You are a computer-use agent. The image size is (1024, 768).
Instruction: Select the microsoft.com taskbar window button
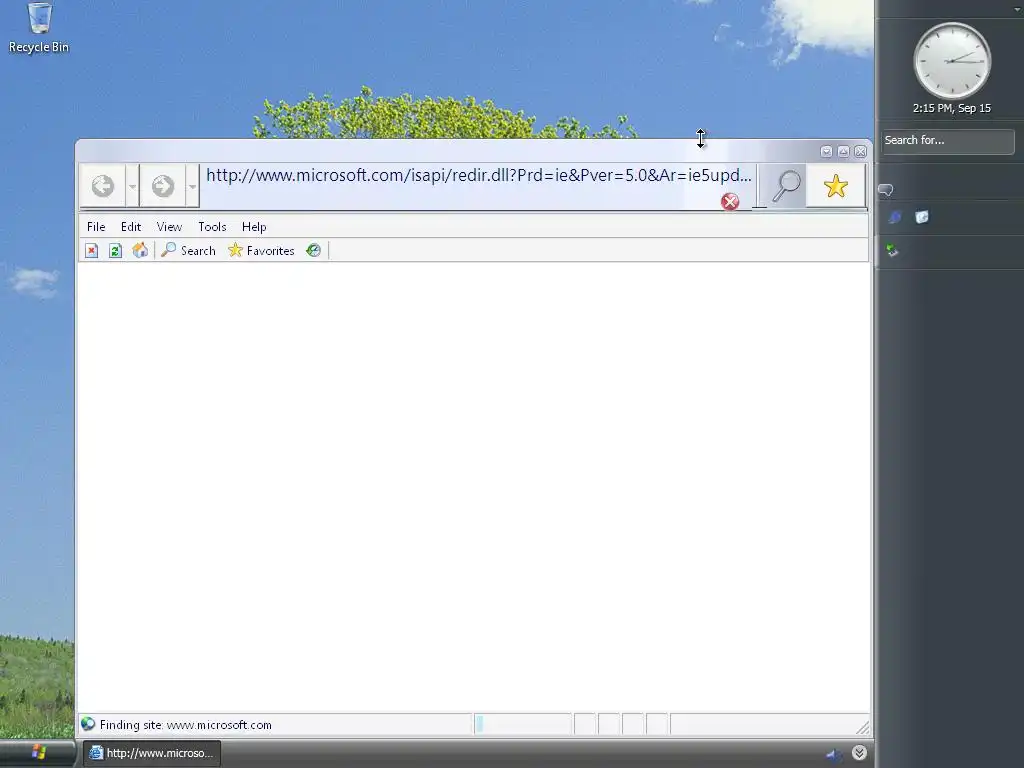(x=152, y=753)
